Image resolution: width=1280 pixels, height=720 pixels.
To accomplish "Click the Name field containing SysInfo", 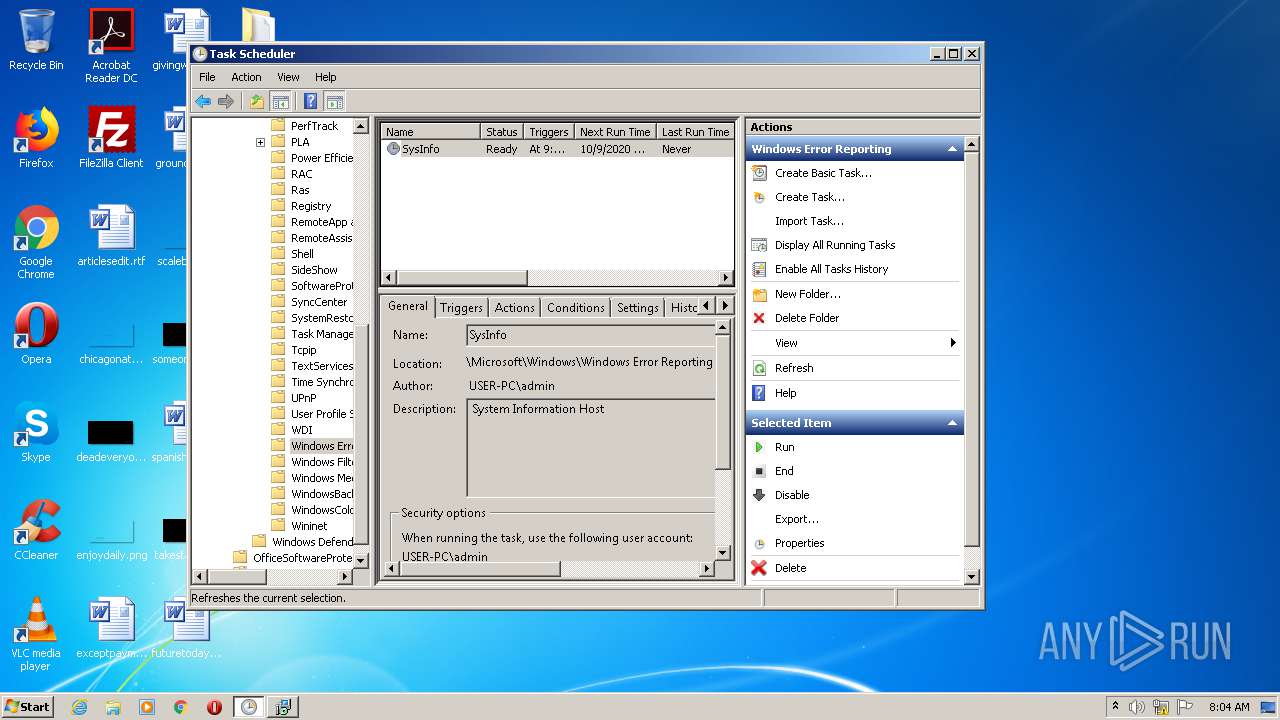I will pos(591,335).
